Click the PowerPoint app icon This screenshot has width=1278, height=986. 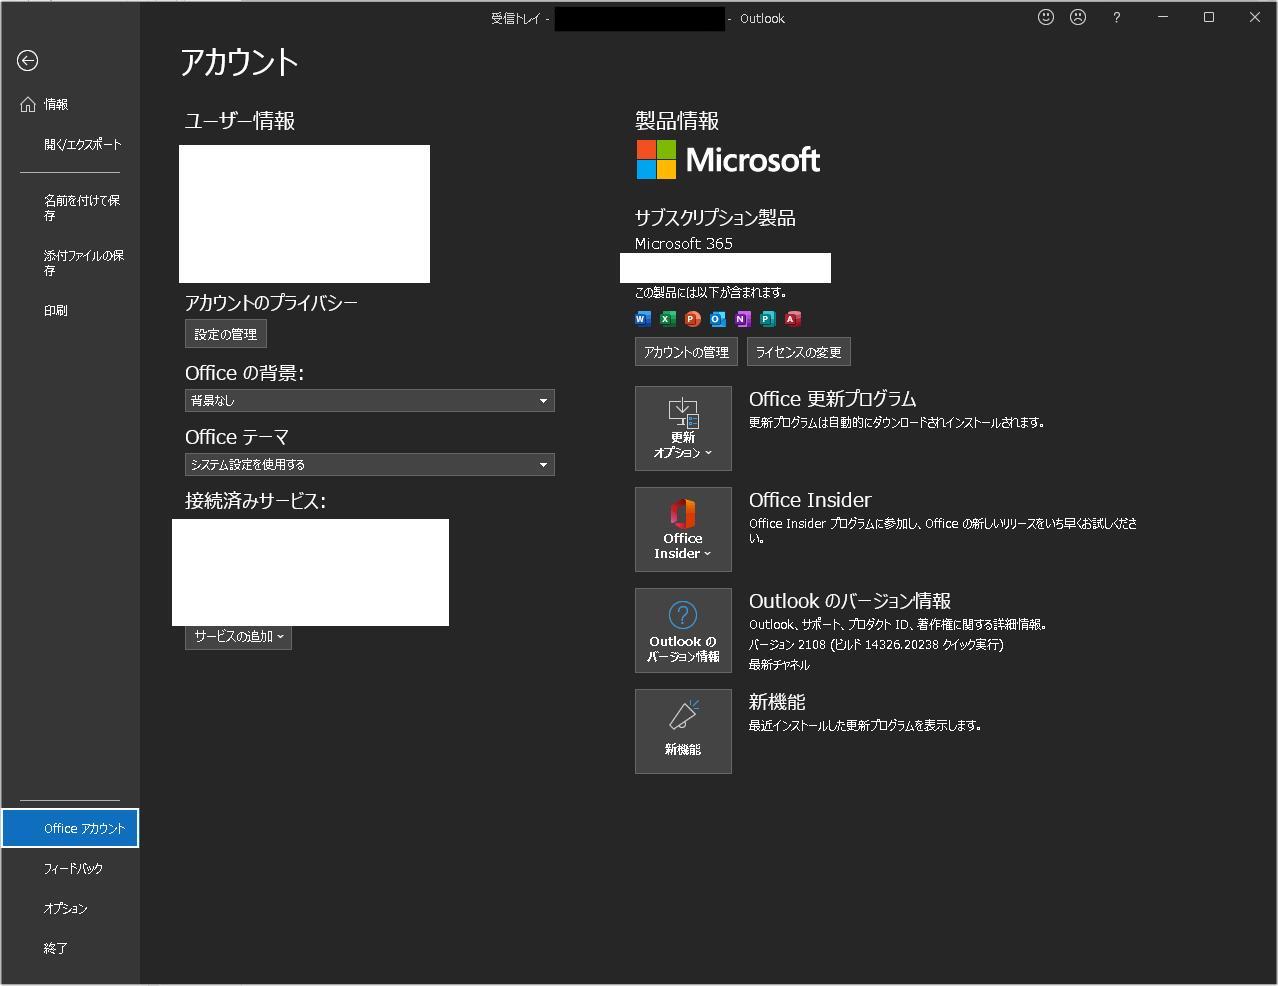(x=693, y=319)
